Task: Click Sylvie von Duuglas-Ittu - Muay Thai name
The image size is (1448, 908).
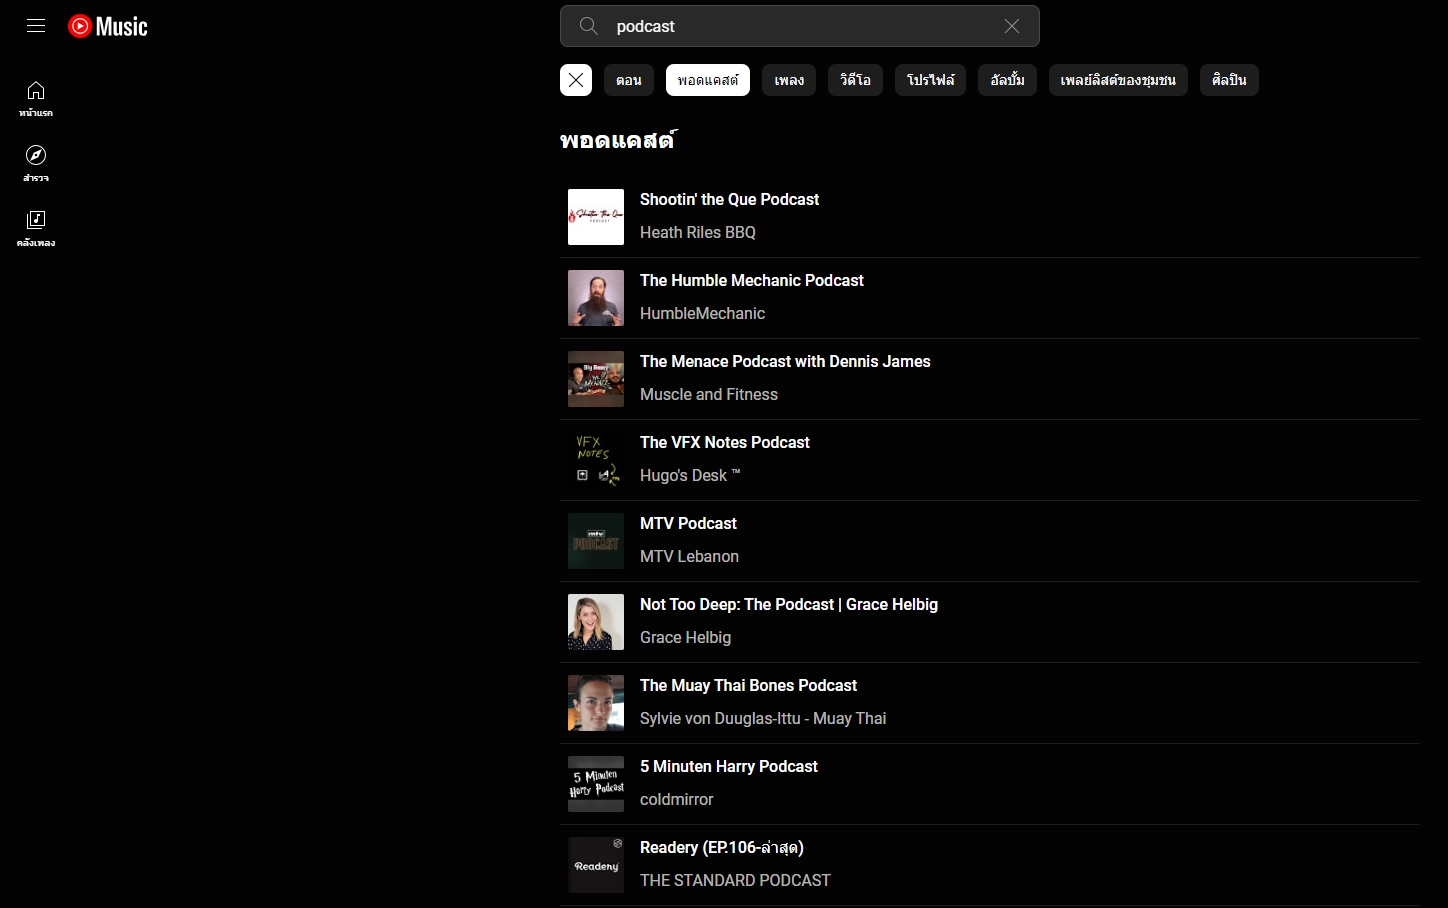Action: point(763,719)
